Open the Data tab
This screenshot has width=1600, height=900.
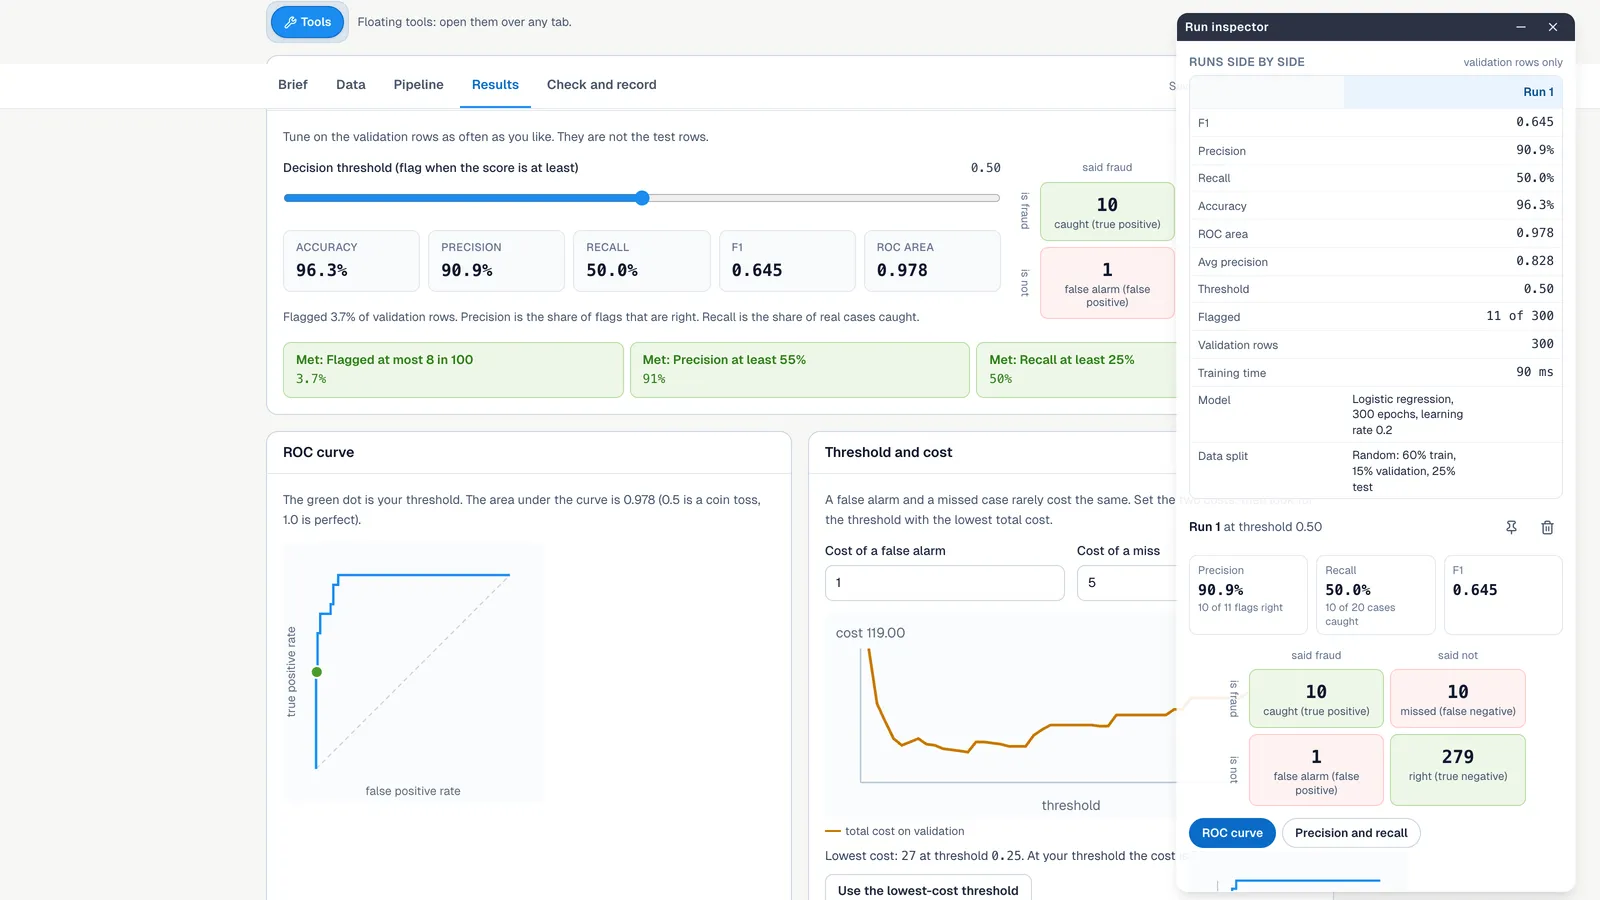351,85
